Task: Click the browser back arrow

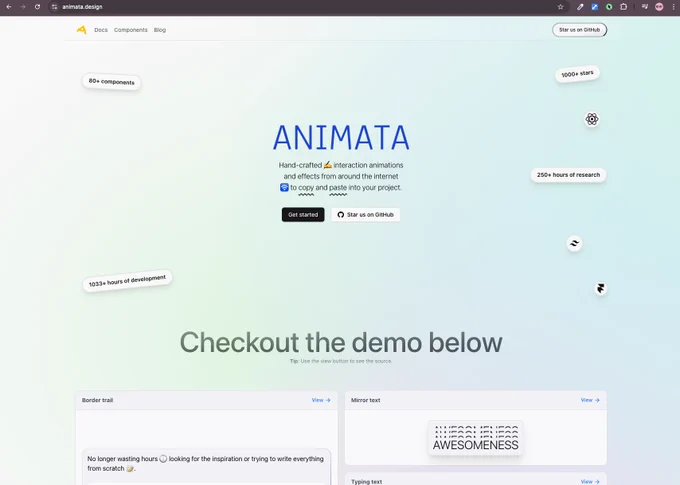Action: pos(9,7)
